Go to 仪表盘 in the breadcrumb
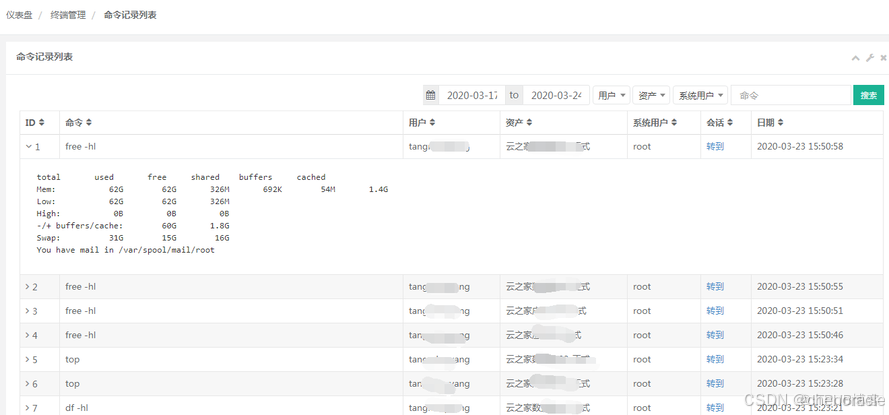The height and width of the screenshot is (415, 889). (19, 15)
